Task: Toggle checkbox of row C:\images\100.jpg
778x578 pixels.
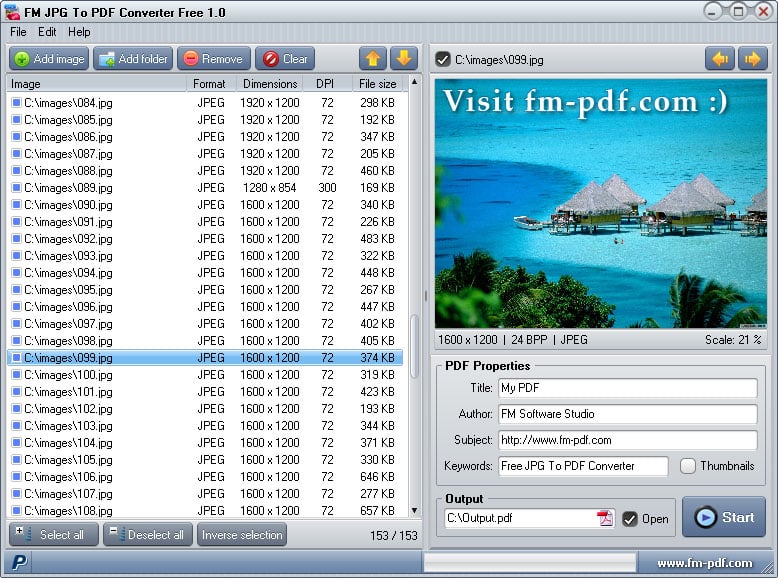Action: (16, 375)
